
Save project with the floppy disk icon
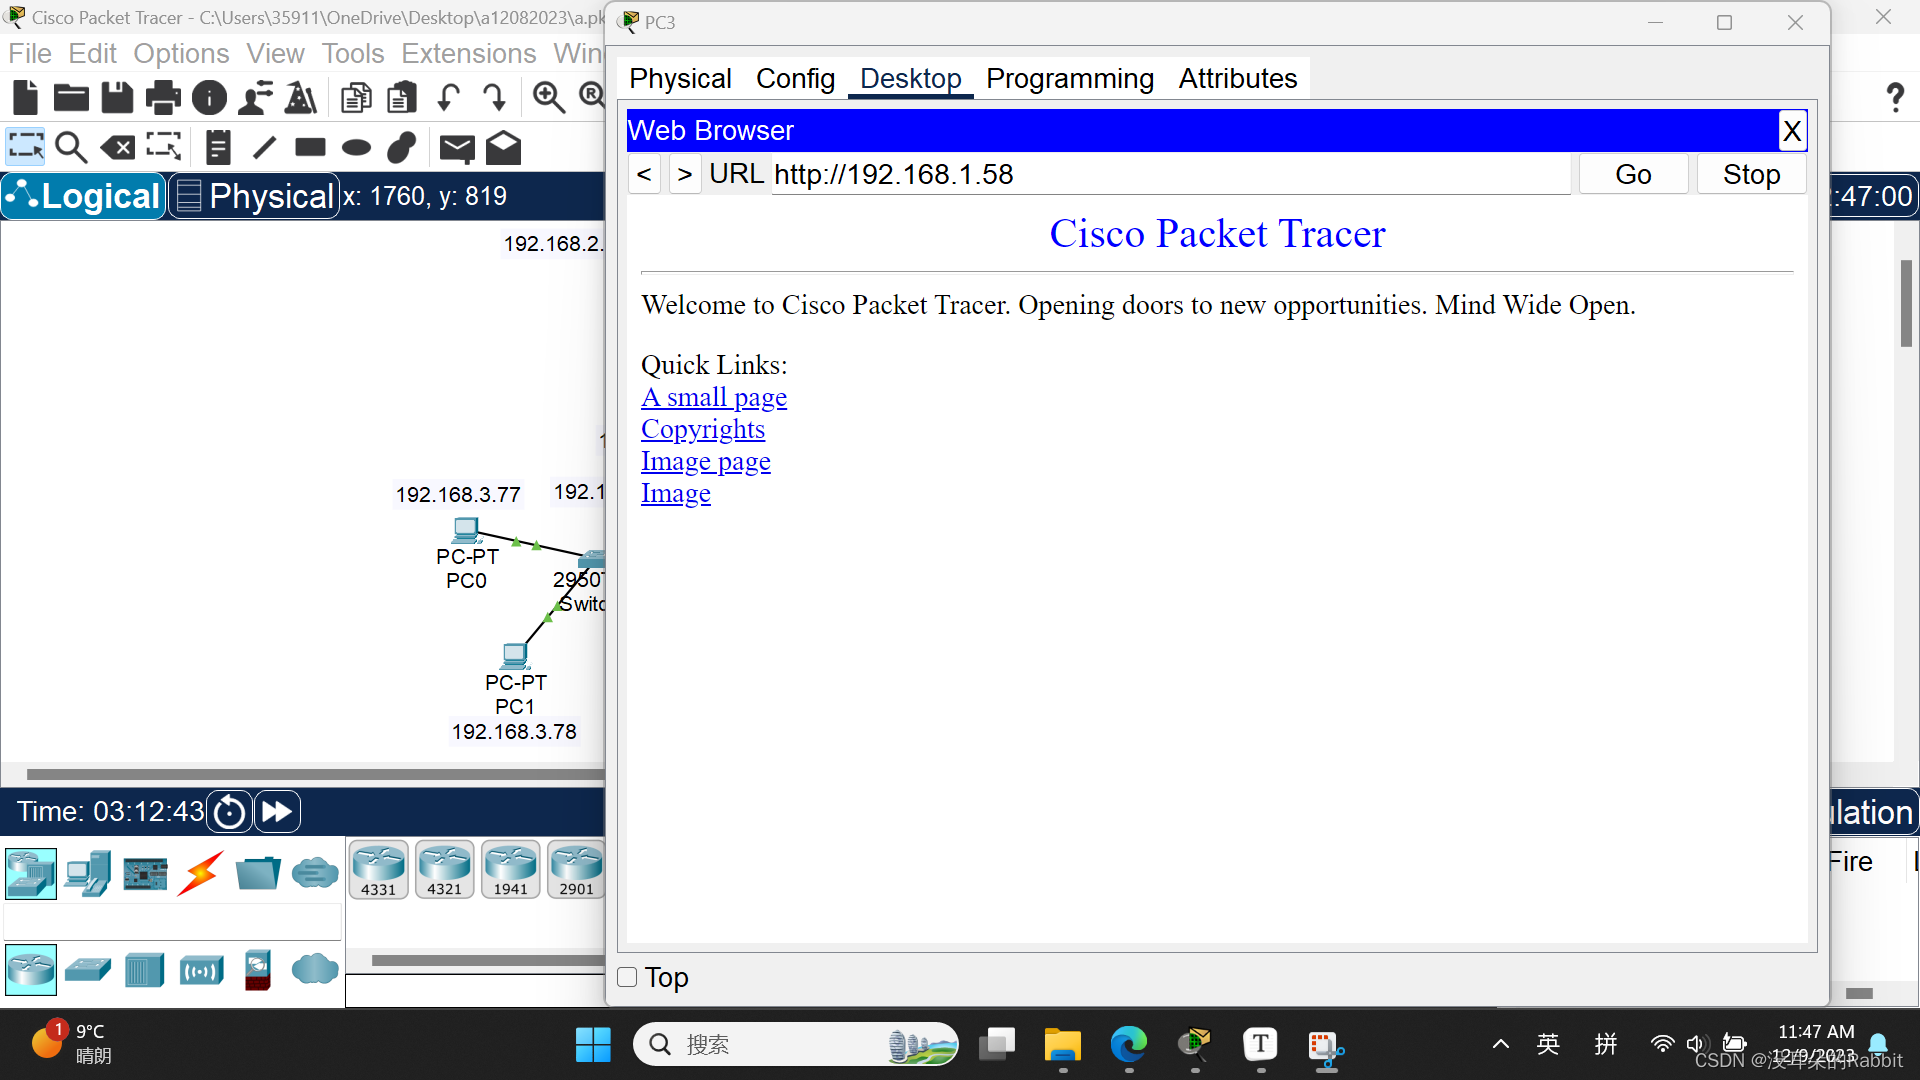tap(117, 97)
